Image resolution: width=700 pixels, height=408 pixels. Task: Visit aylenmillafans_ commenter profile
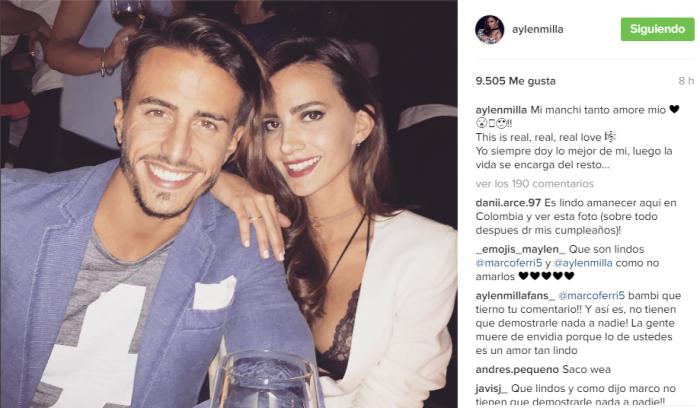[515, 296]
